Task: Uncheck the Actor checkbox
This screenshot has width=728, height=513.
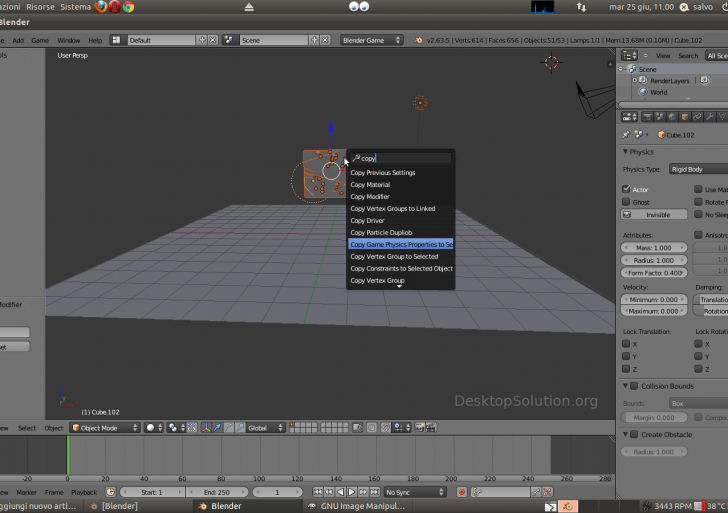Action: click(x=627, y=189)
